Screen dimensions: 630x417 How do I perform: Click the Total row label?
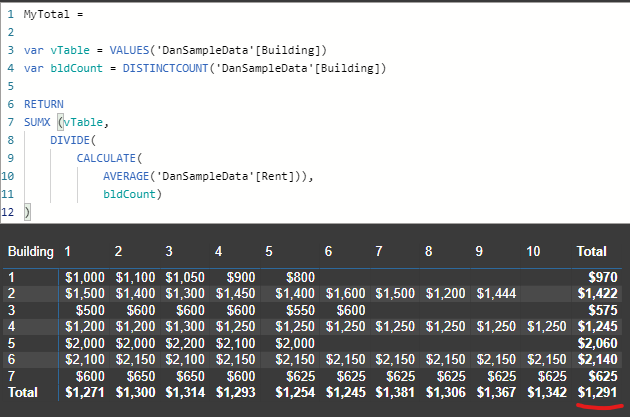click(23, 392)
